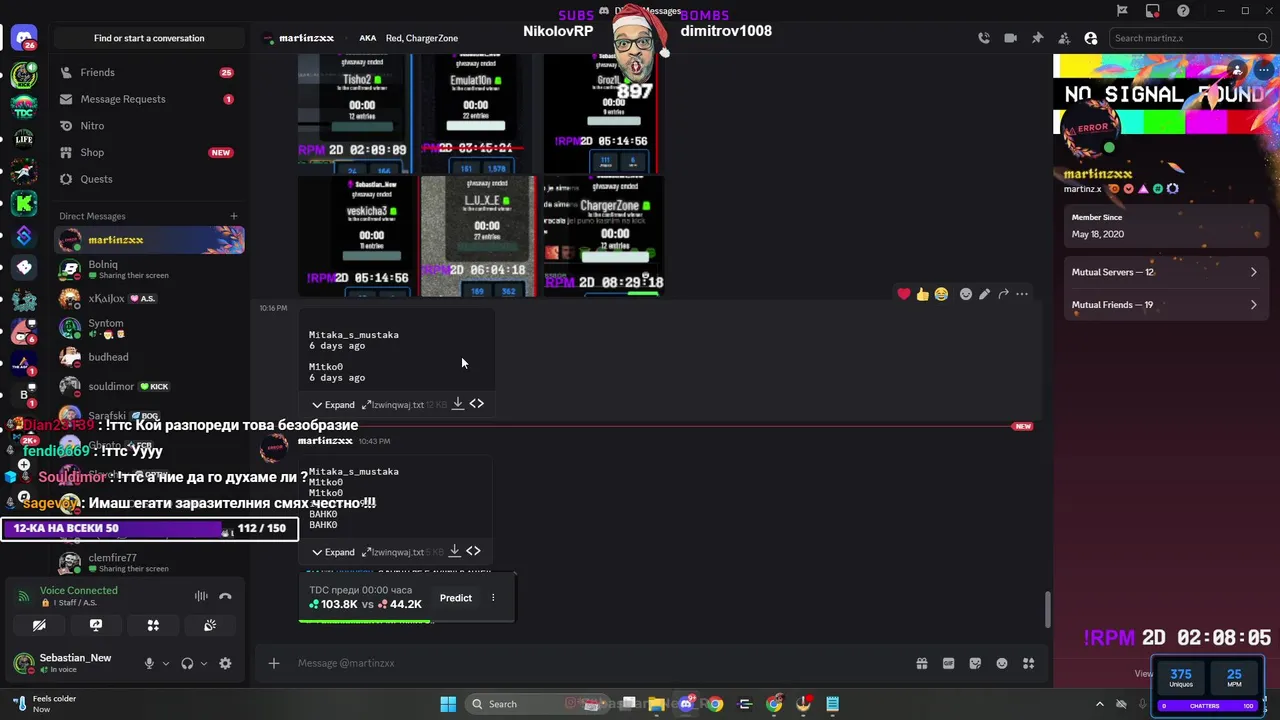Image resolution: width=1280 pixels, height=720 pixels.
Task: Toggle voice noise suppression icon
Action: [201, 596]
